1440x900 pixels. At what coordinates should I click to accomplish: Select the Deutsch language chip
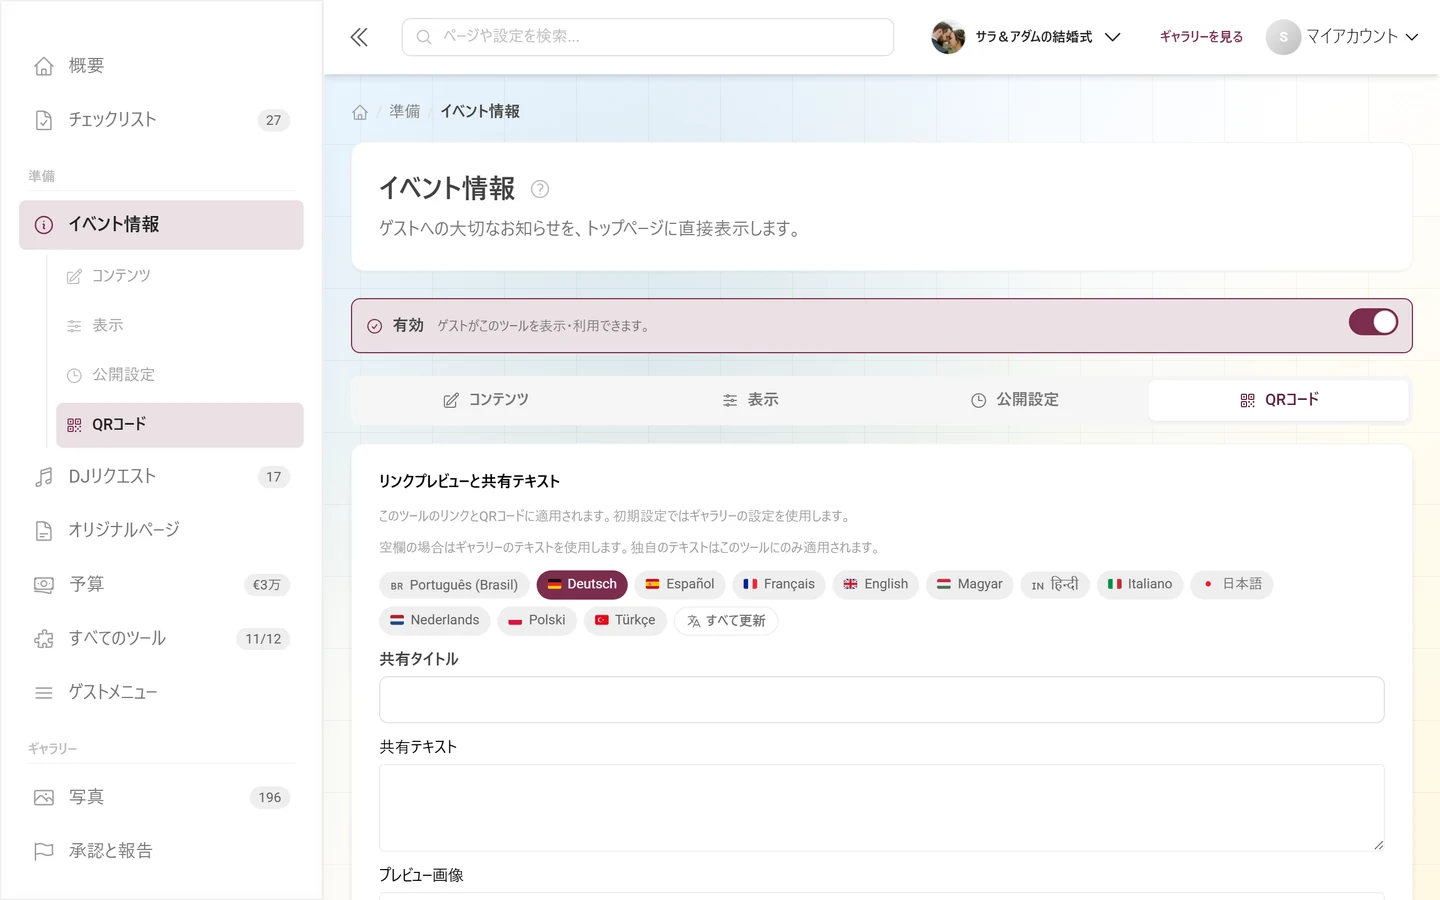pos(582,584)
